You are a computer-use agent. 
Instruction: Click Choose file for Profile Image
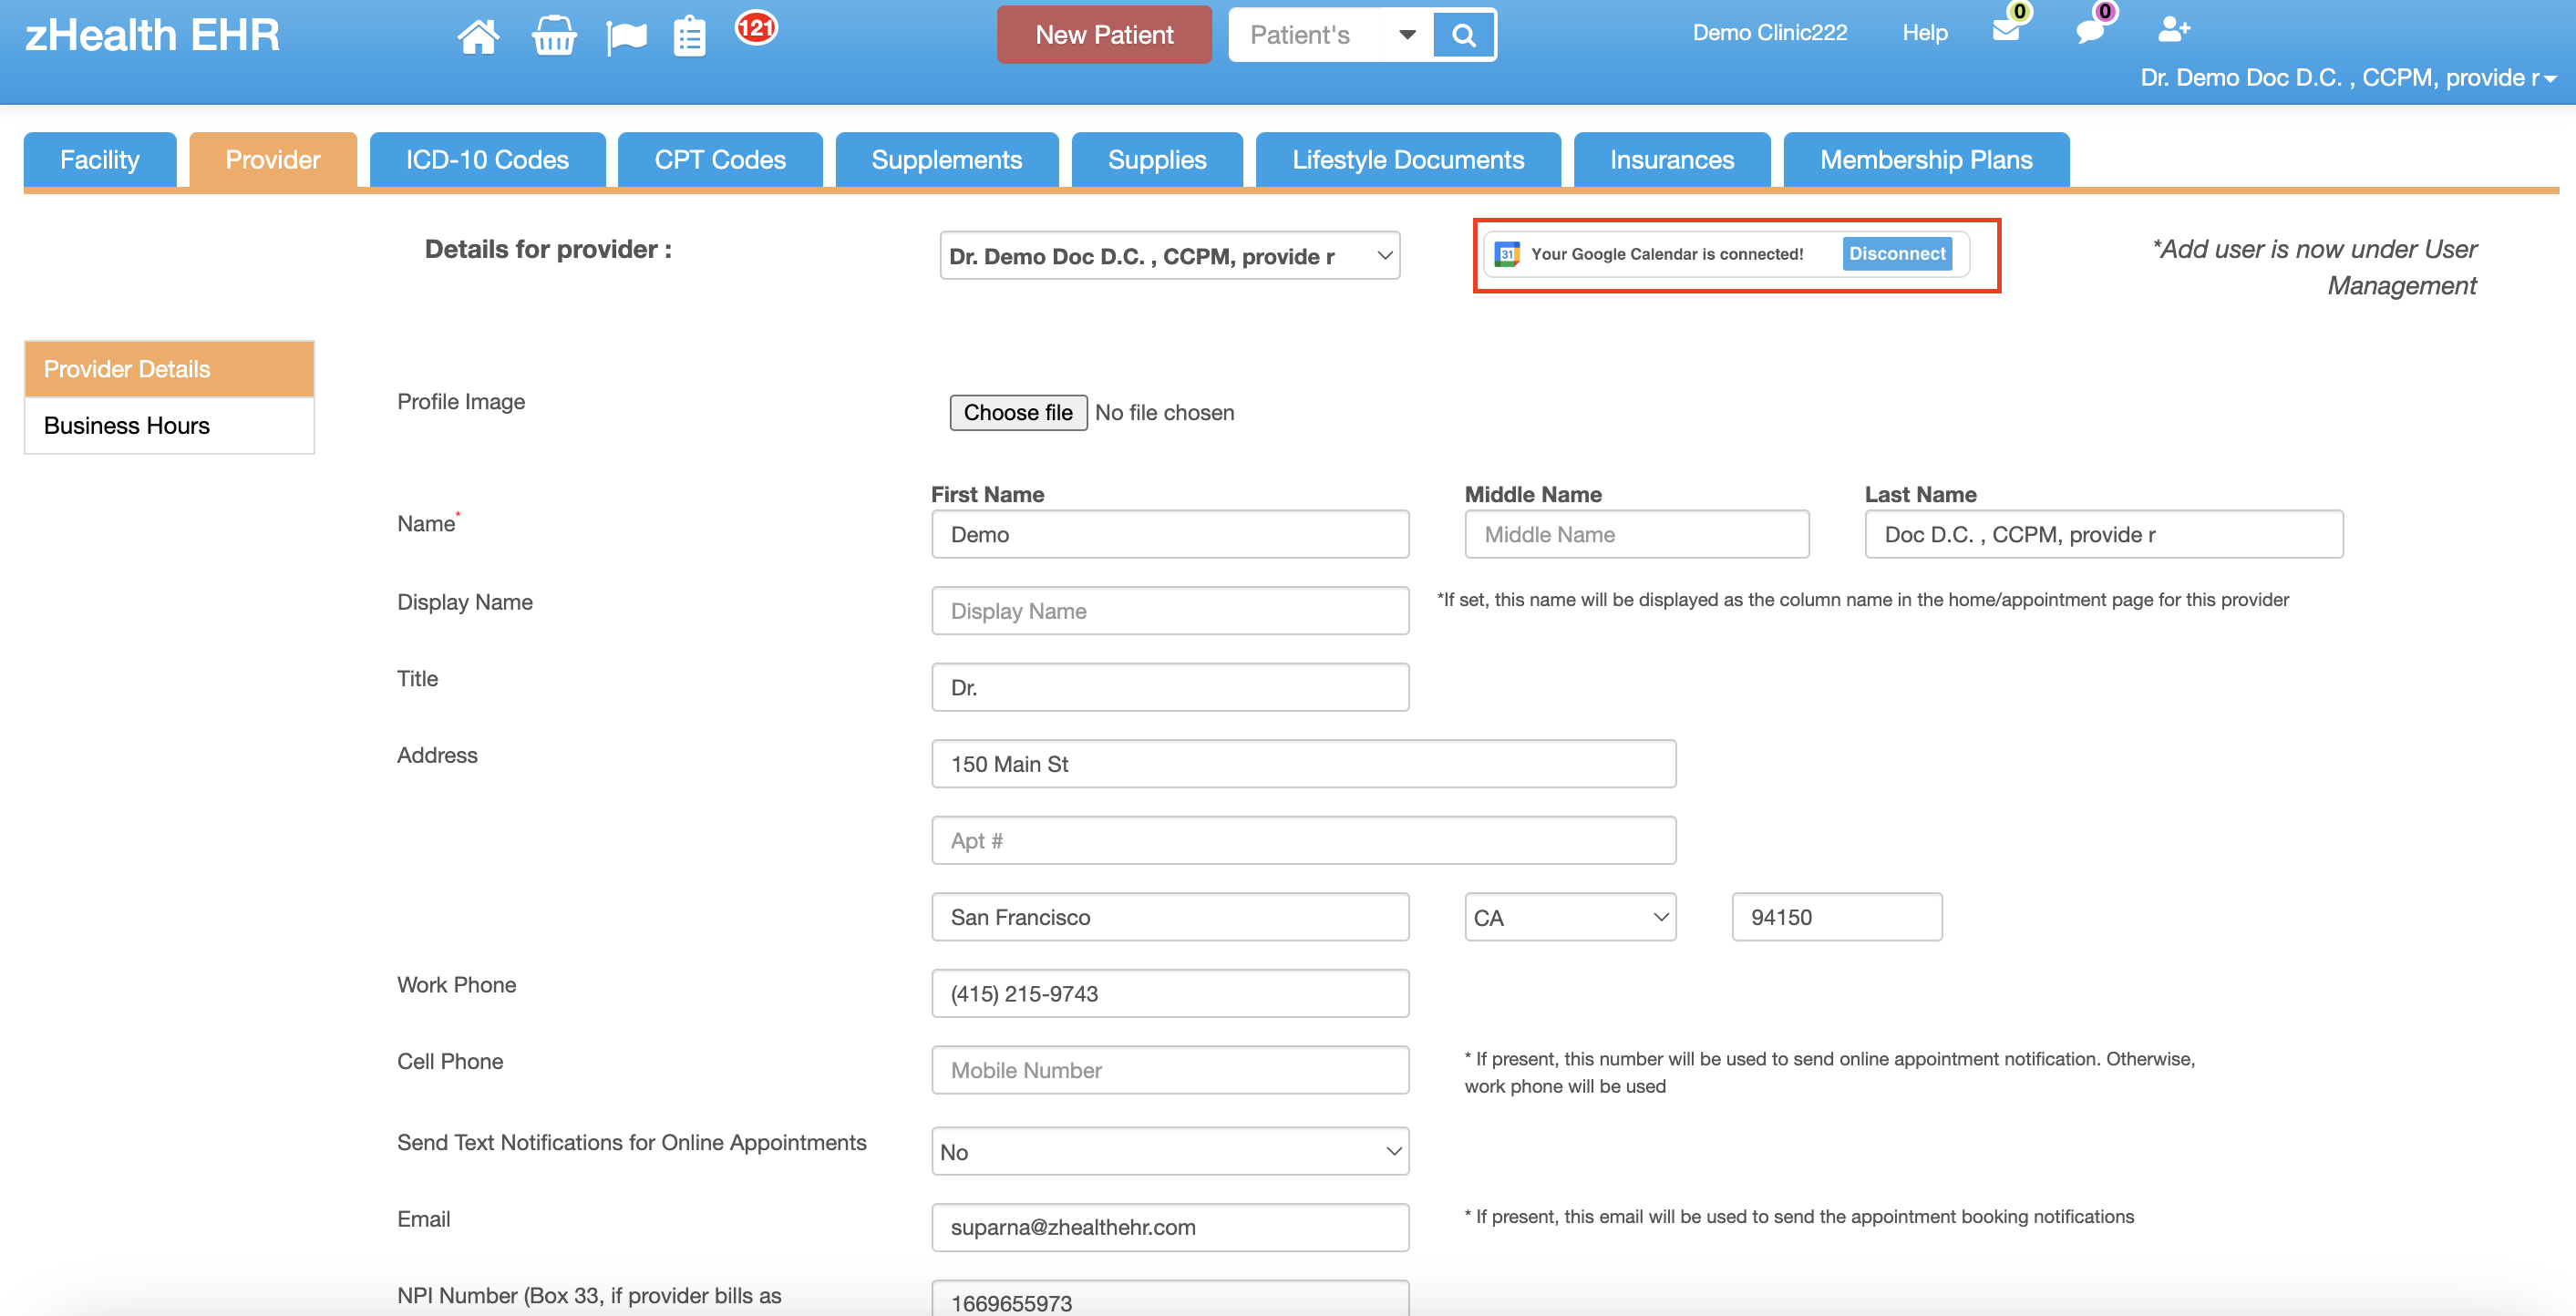coord(1018,412)
